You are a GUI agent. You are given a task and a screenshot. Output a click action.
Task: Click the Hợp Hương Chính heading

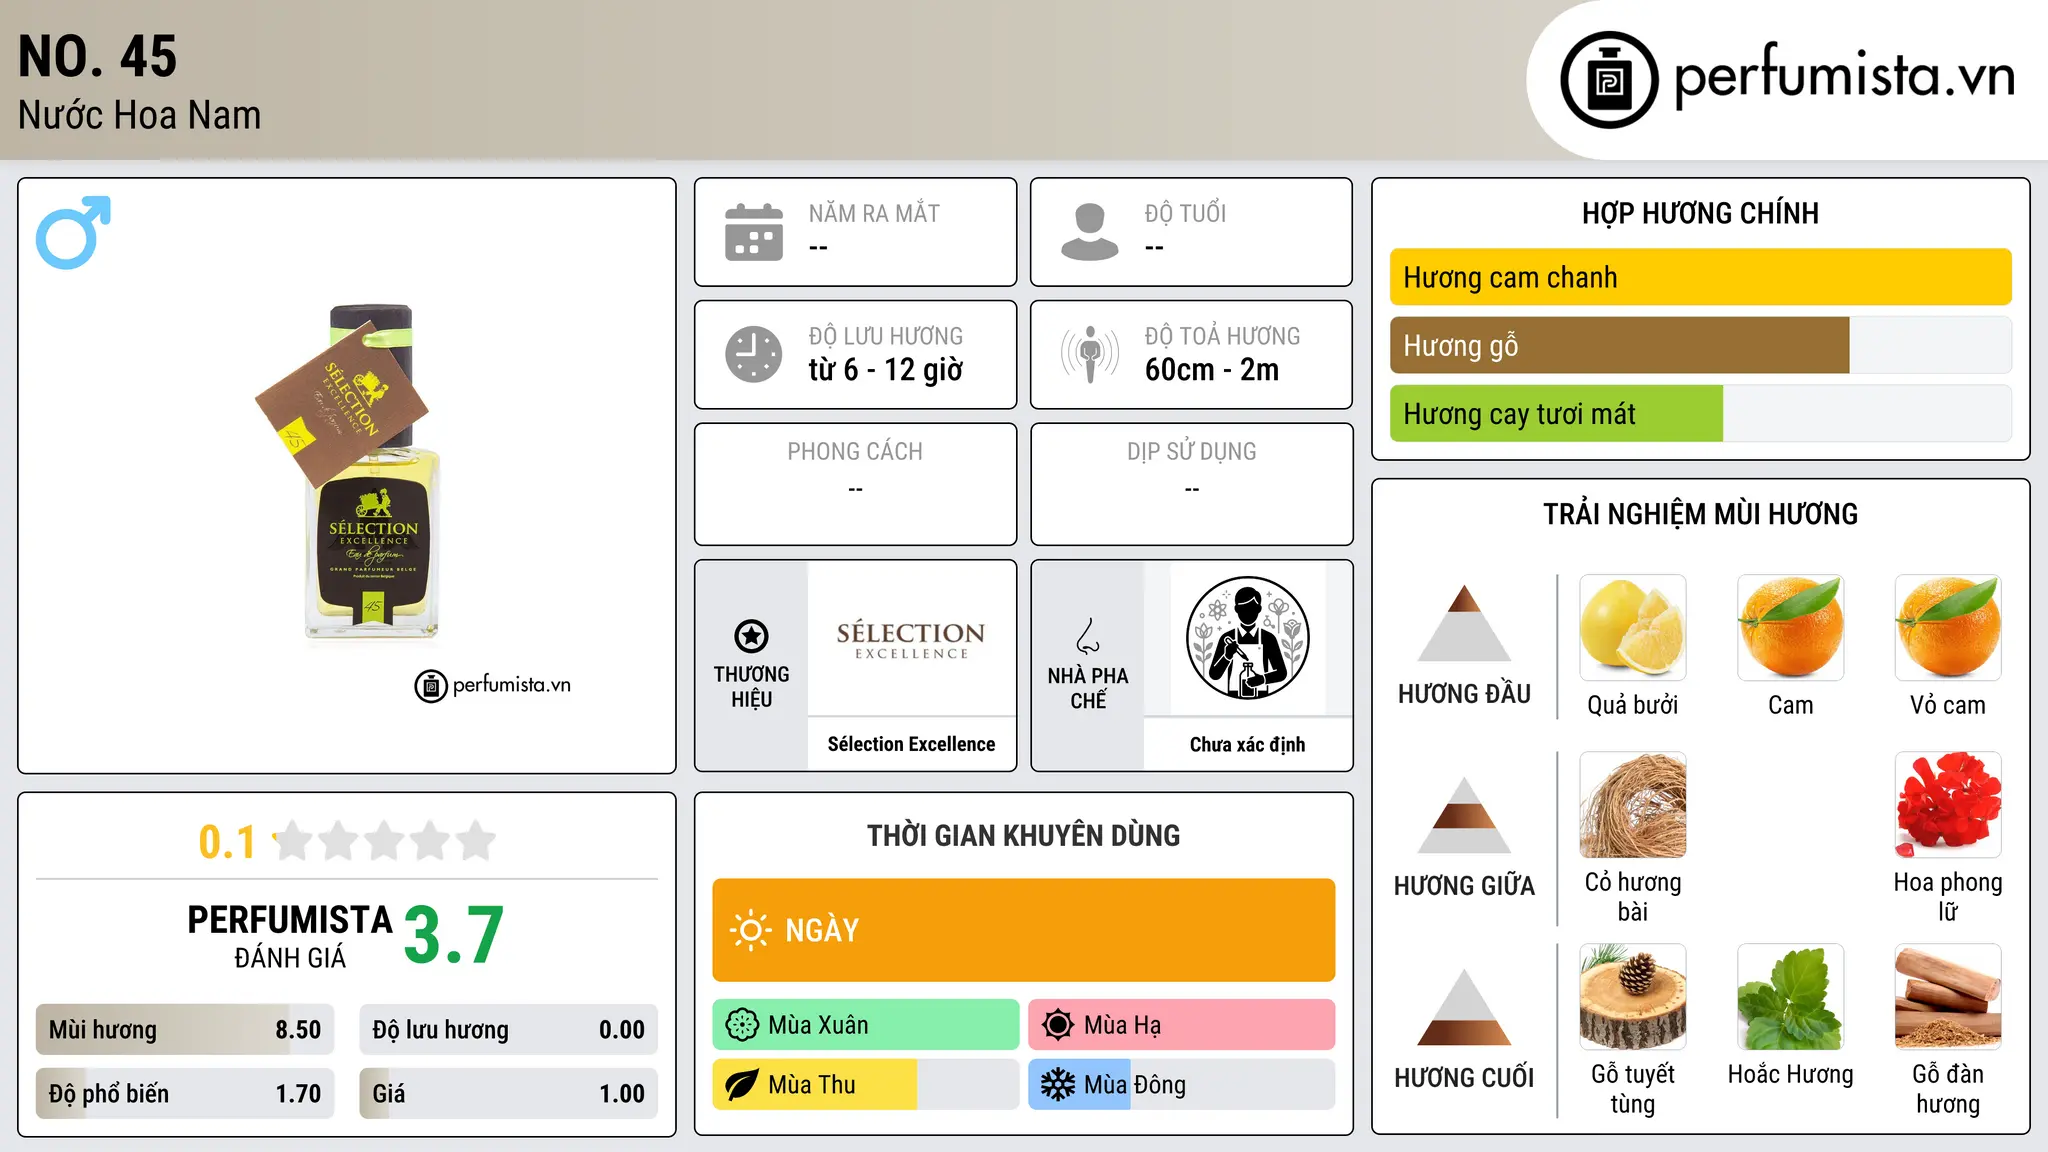coord(1700,213)
